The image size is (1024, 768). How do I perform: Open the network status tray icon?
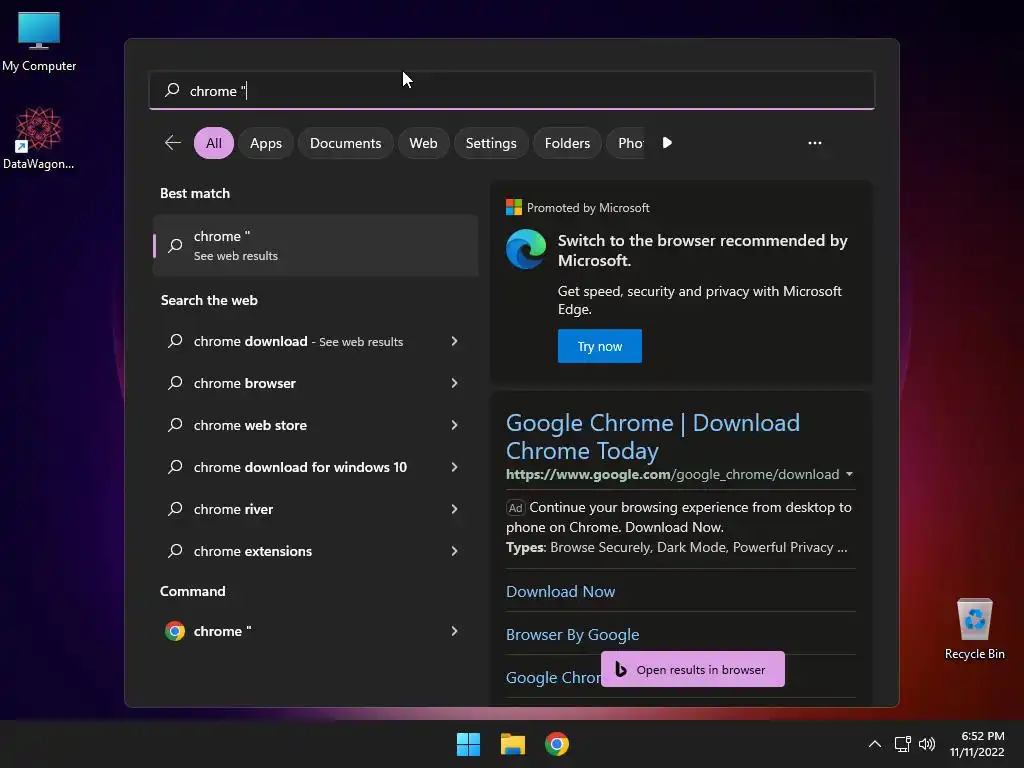click(x=903, y=744)
